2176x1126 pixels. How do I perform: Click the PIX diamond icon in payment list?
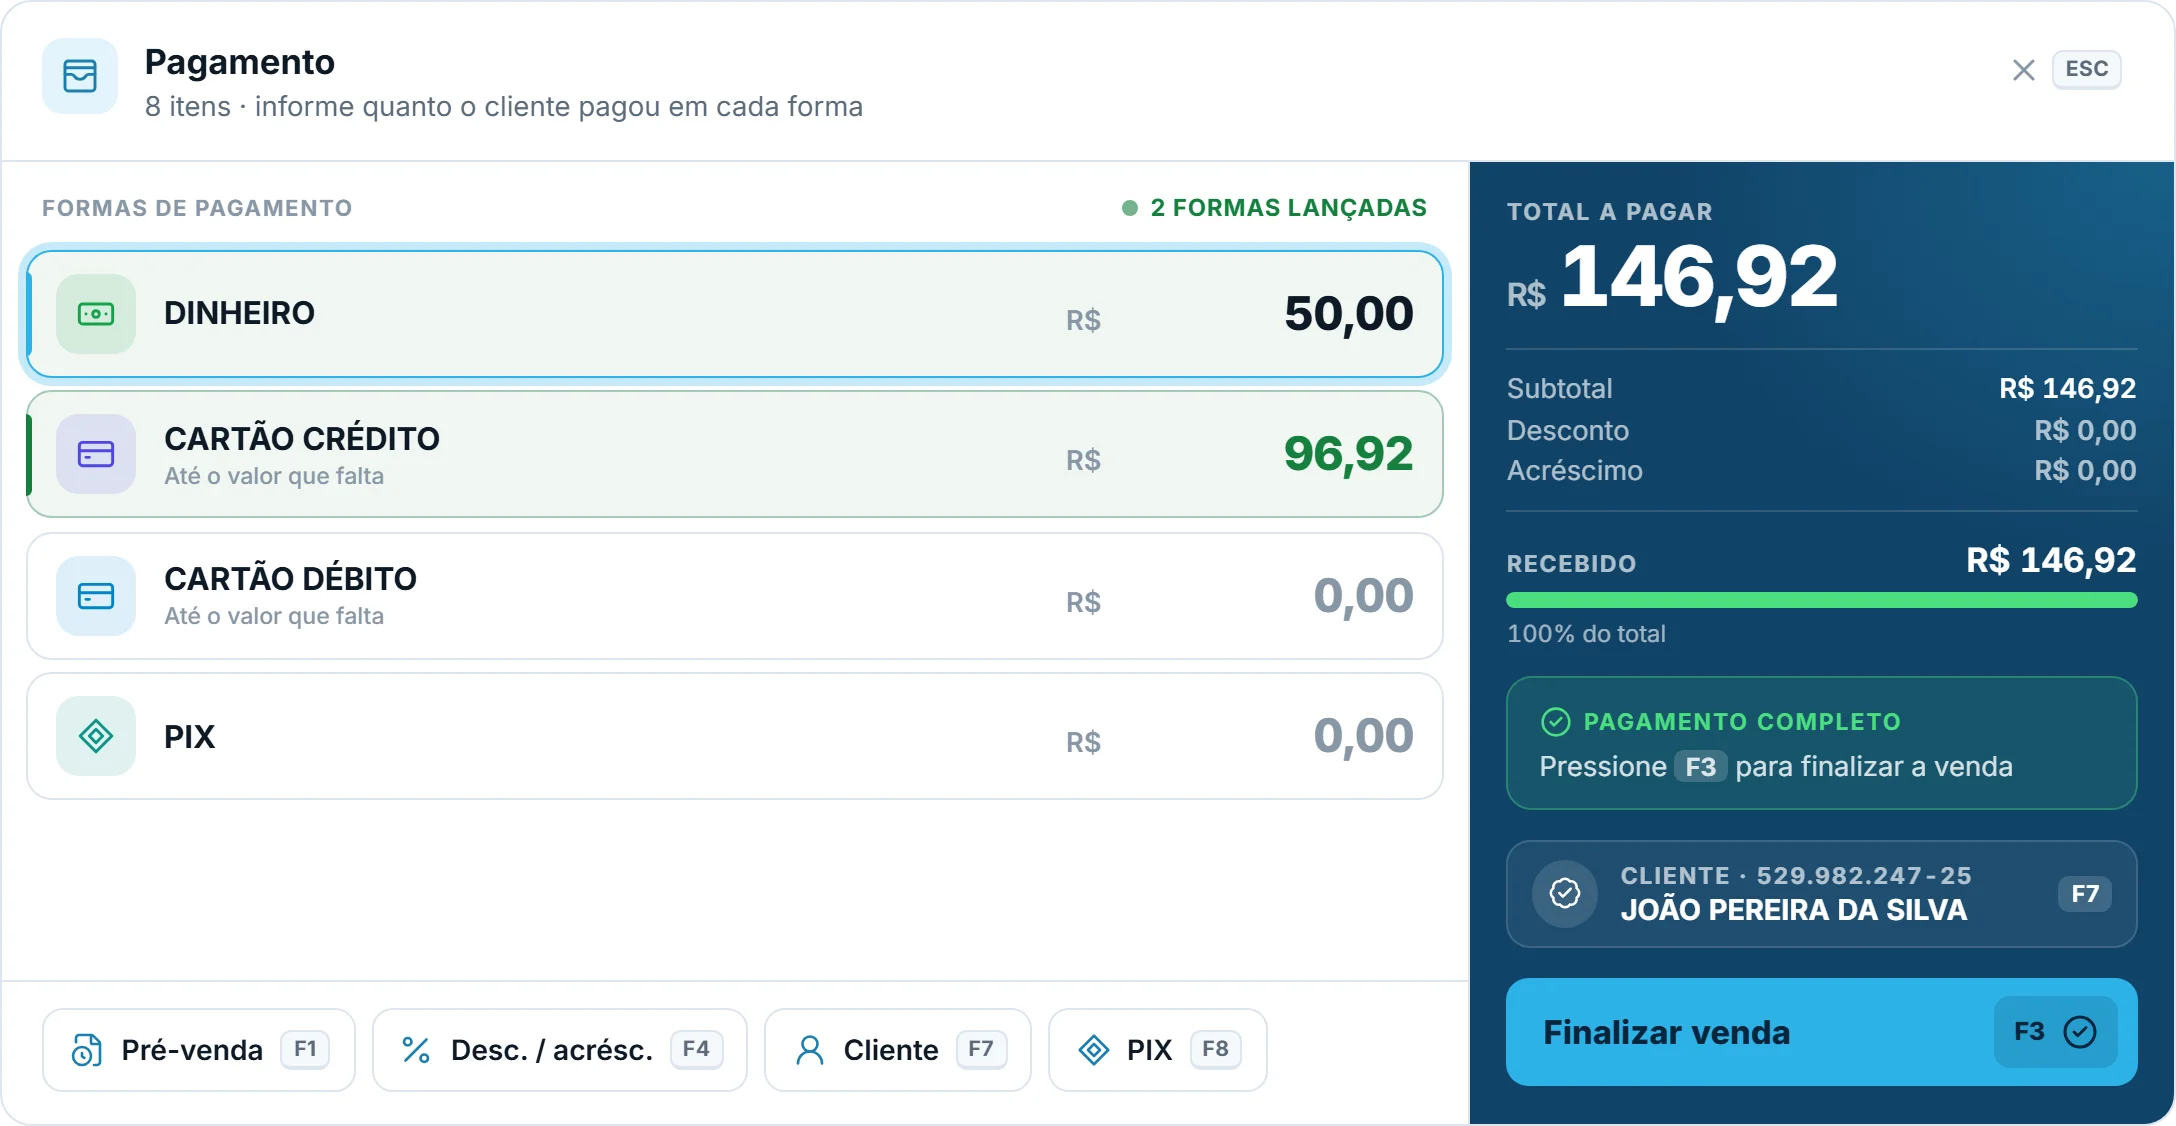(96, 736)
